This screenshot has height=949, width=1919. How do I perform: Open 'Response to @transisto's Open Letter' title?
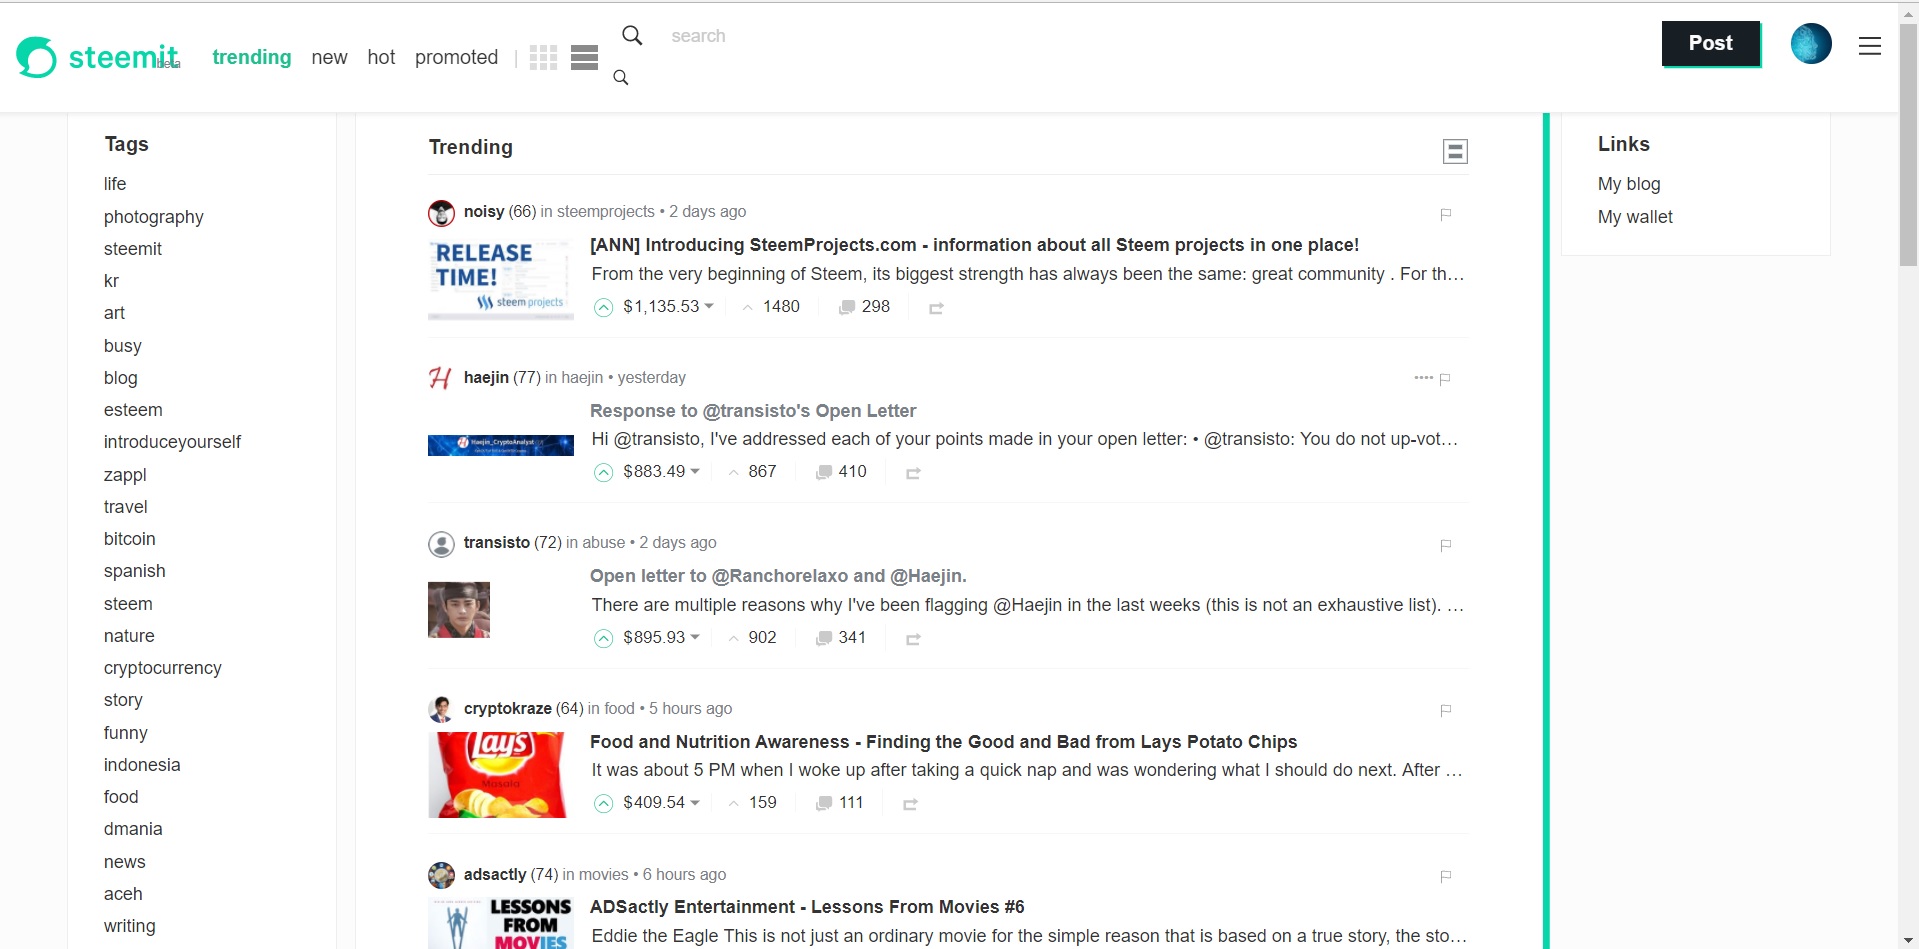point(753,411)
